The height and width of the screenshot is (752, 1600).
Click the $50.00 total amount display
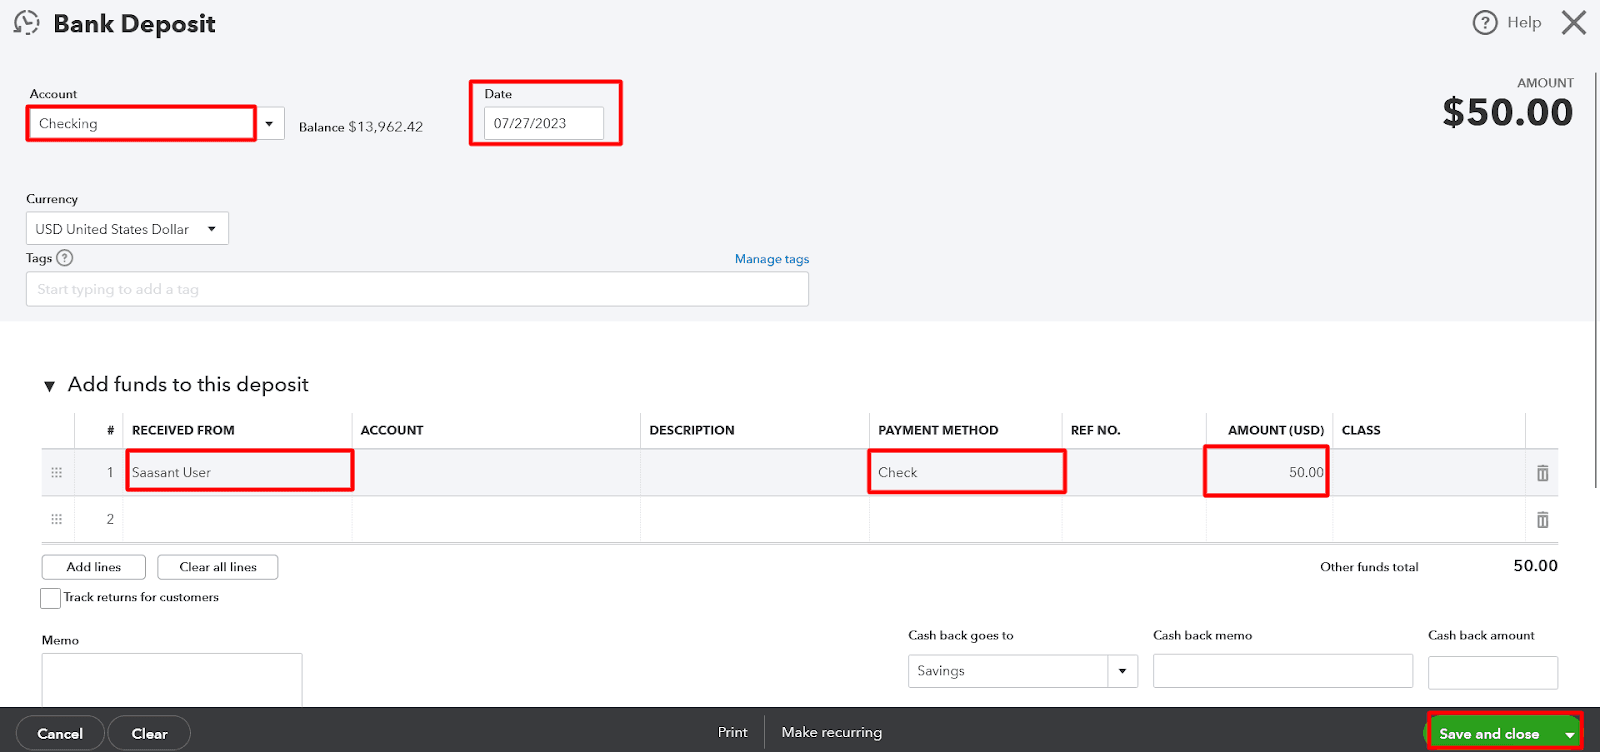[1508, 112]
